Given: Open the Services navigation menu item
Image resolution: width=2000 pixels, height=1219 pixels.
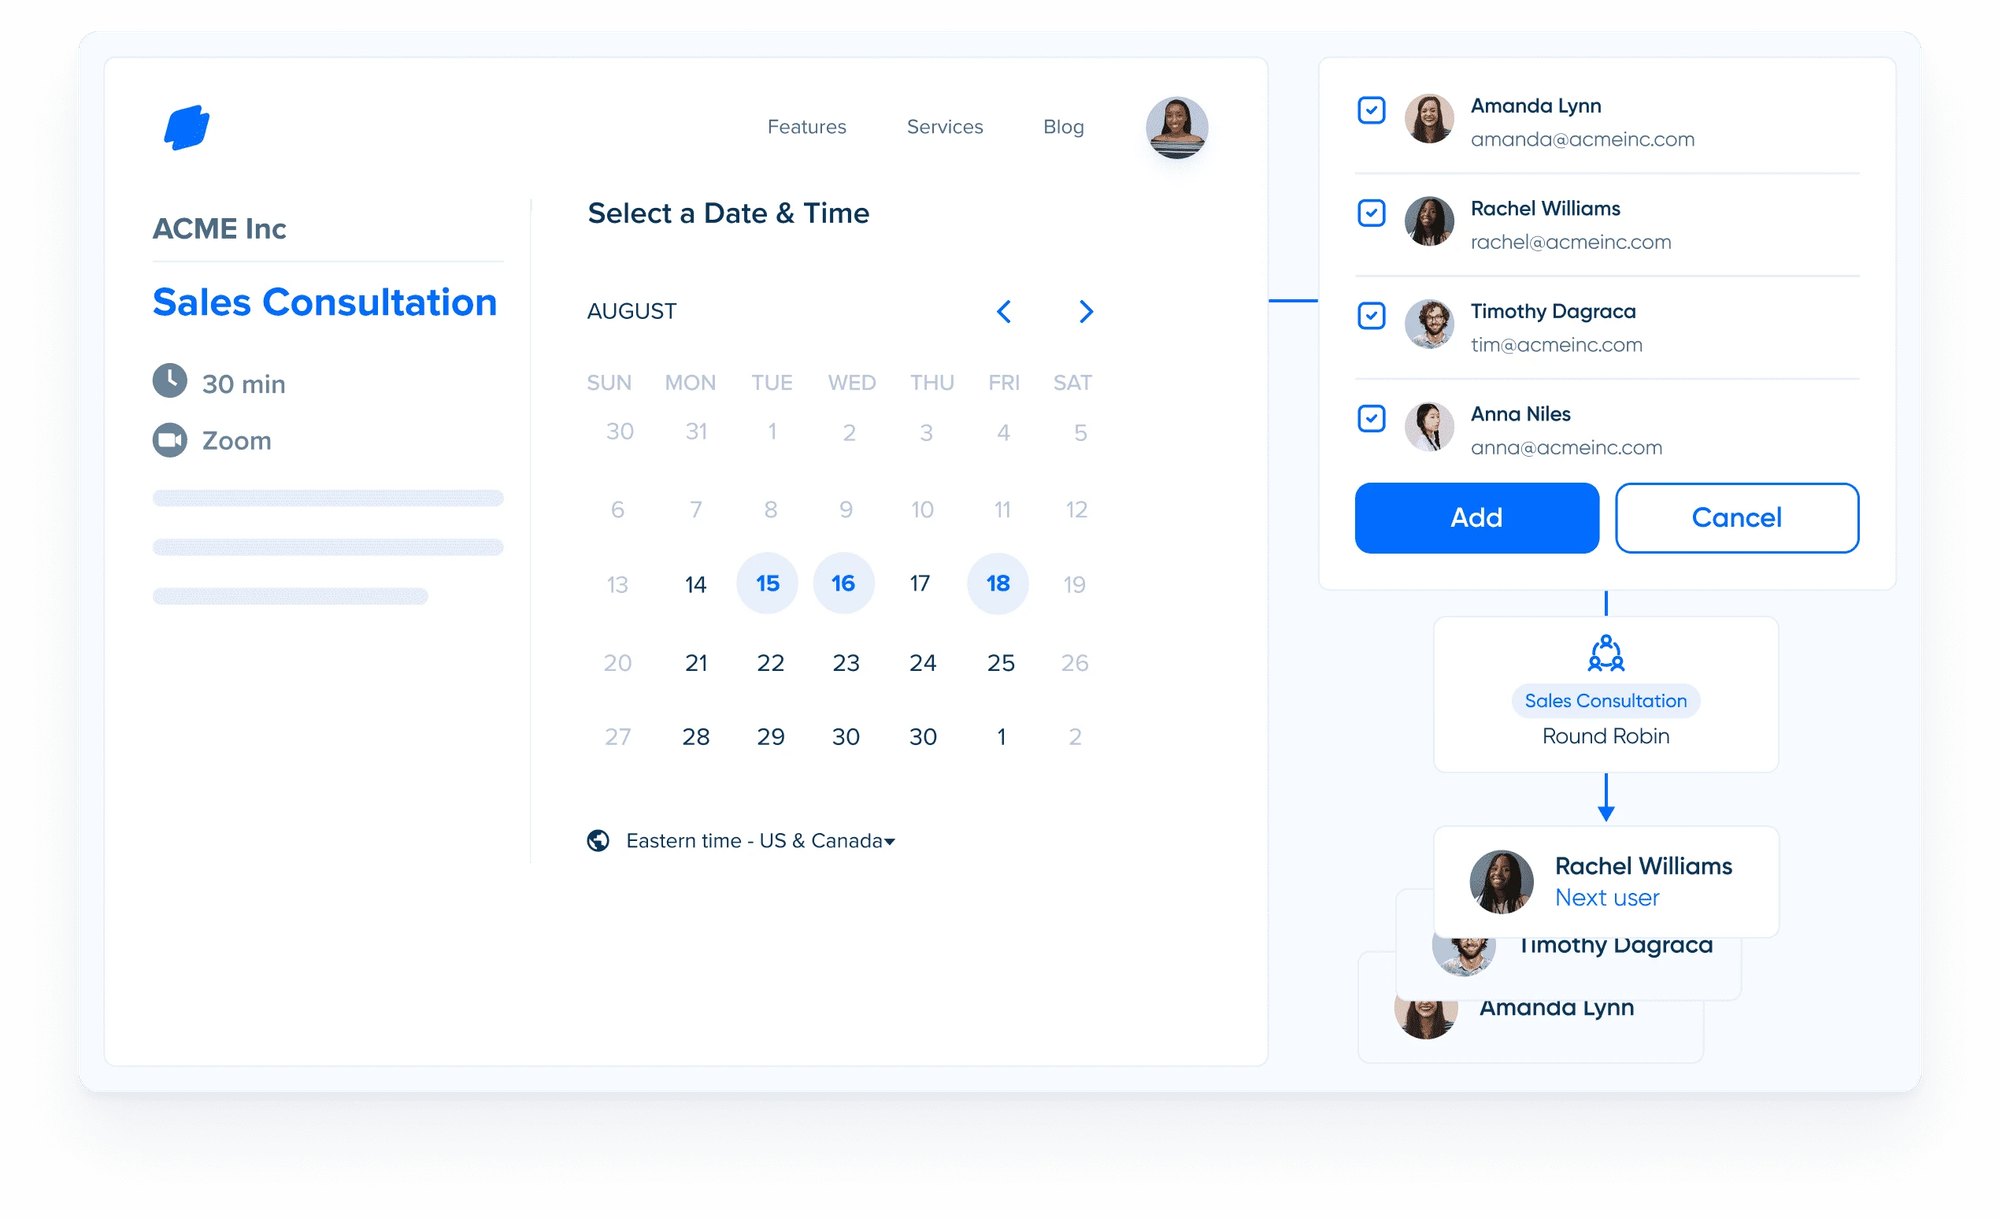Looking at the screenshot, I should coord(944,126).
